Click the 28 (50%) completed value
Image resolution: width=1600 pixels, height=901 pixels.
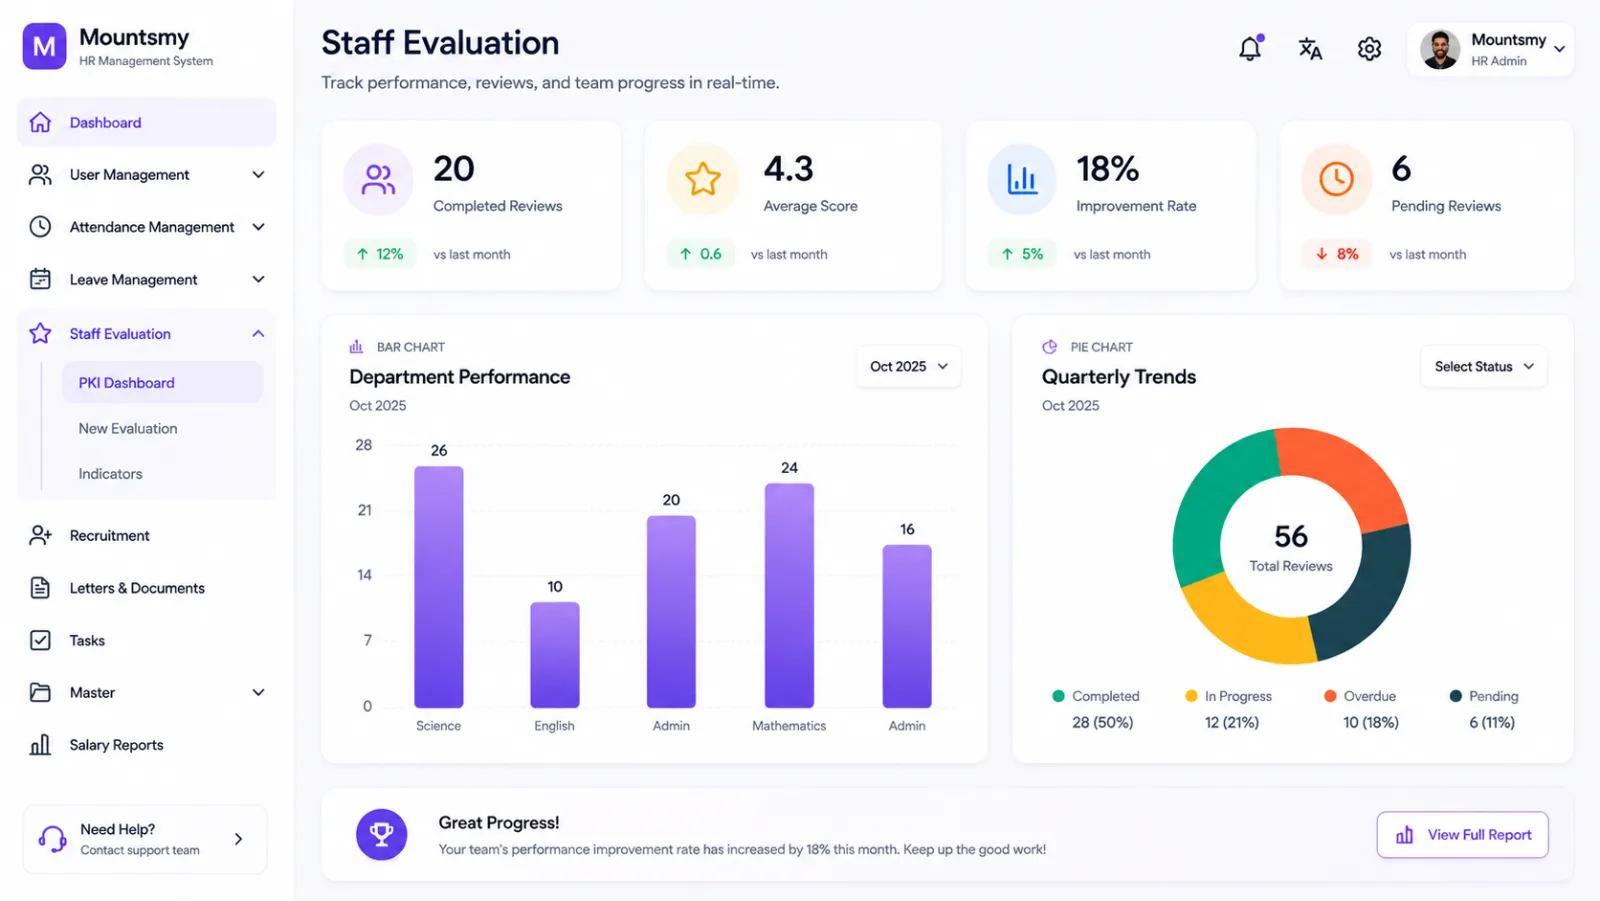pyautogui.click(x=1102, y=722)
